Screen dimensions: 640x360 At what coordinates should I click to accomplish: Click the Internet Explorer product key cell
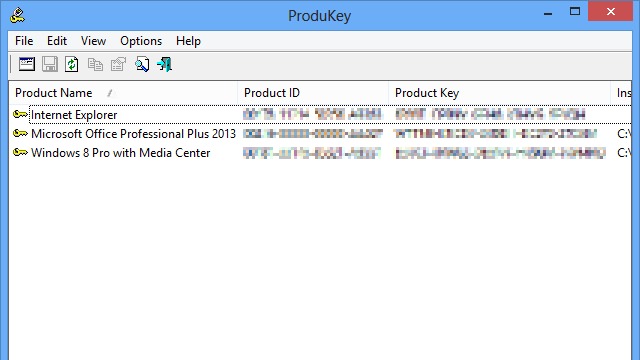coord(490,114)
